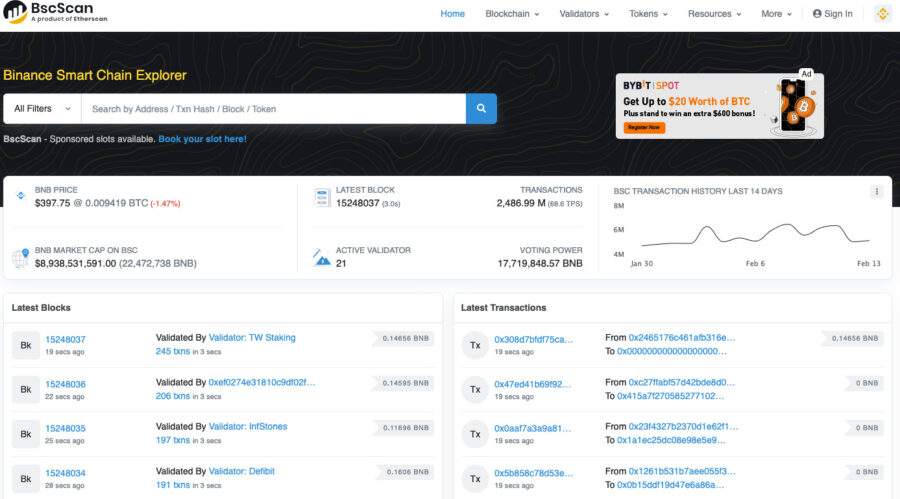The height and width of the screenshot is (499, 900).
Task: Expand the Validators menu dropdown
Action: (x=584, y=14)
